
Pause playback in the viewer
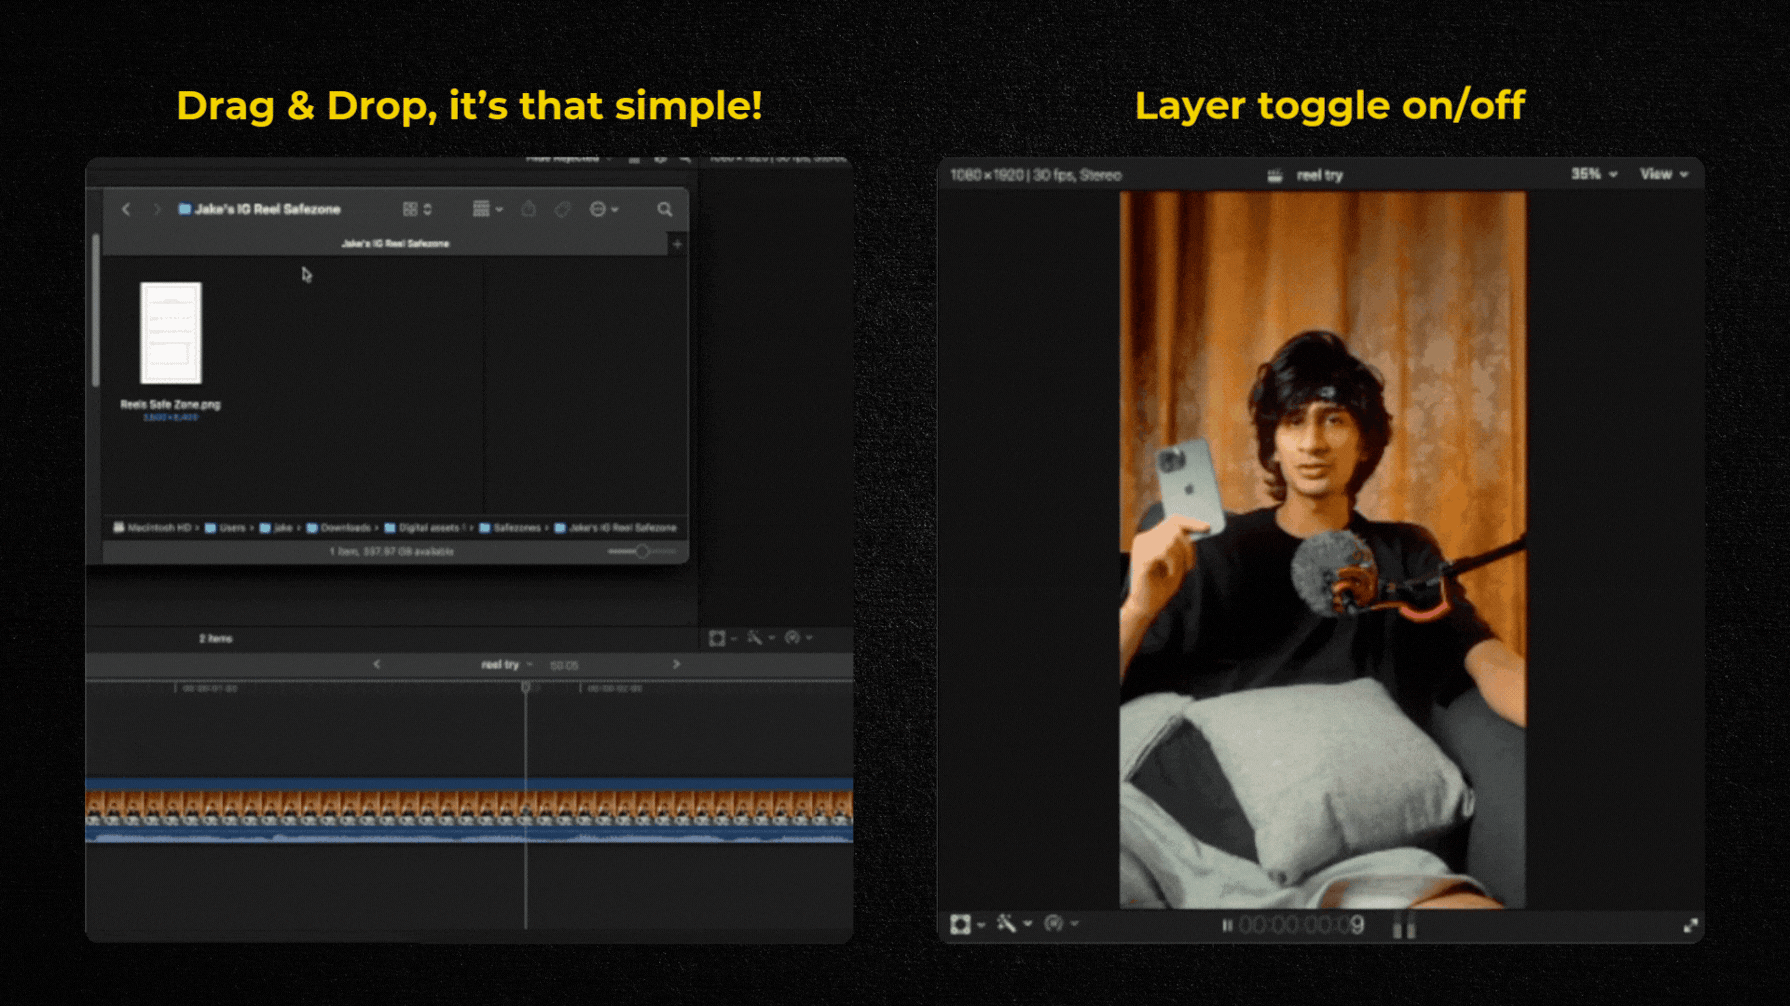click(x=1227, y=926)
